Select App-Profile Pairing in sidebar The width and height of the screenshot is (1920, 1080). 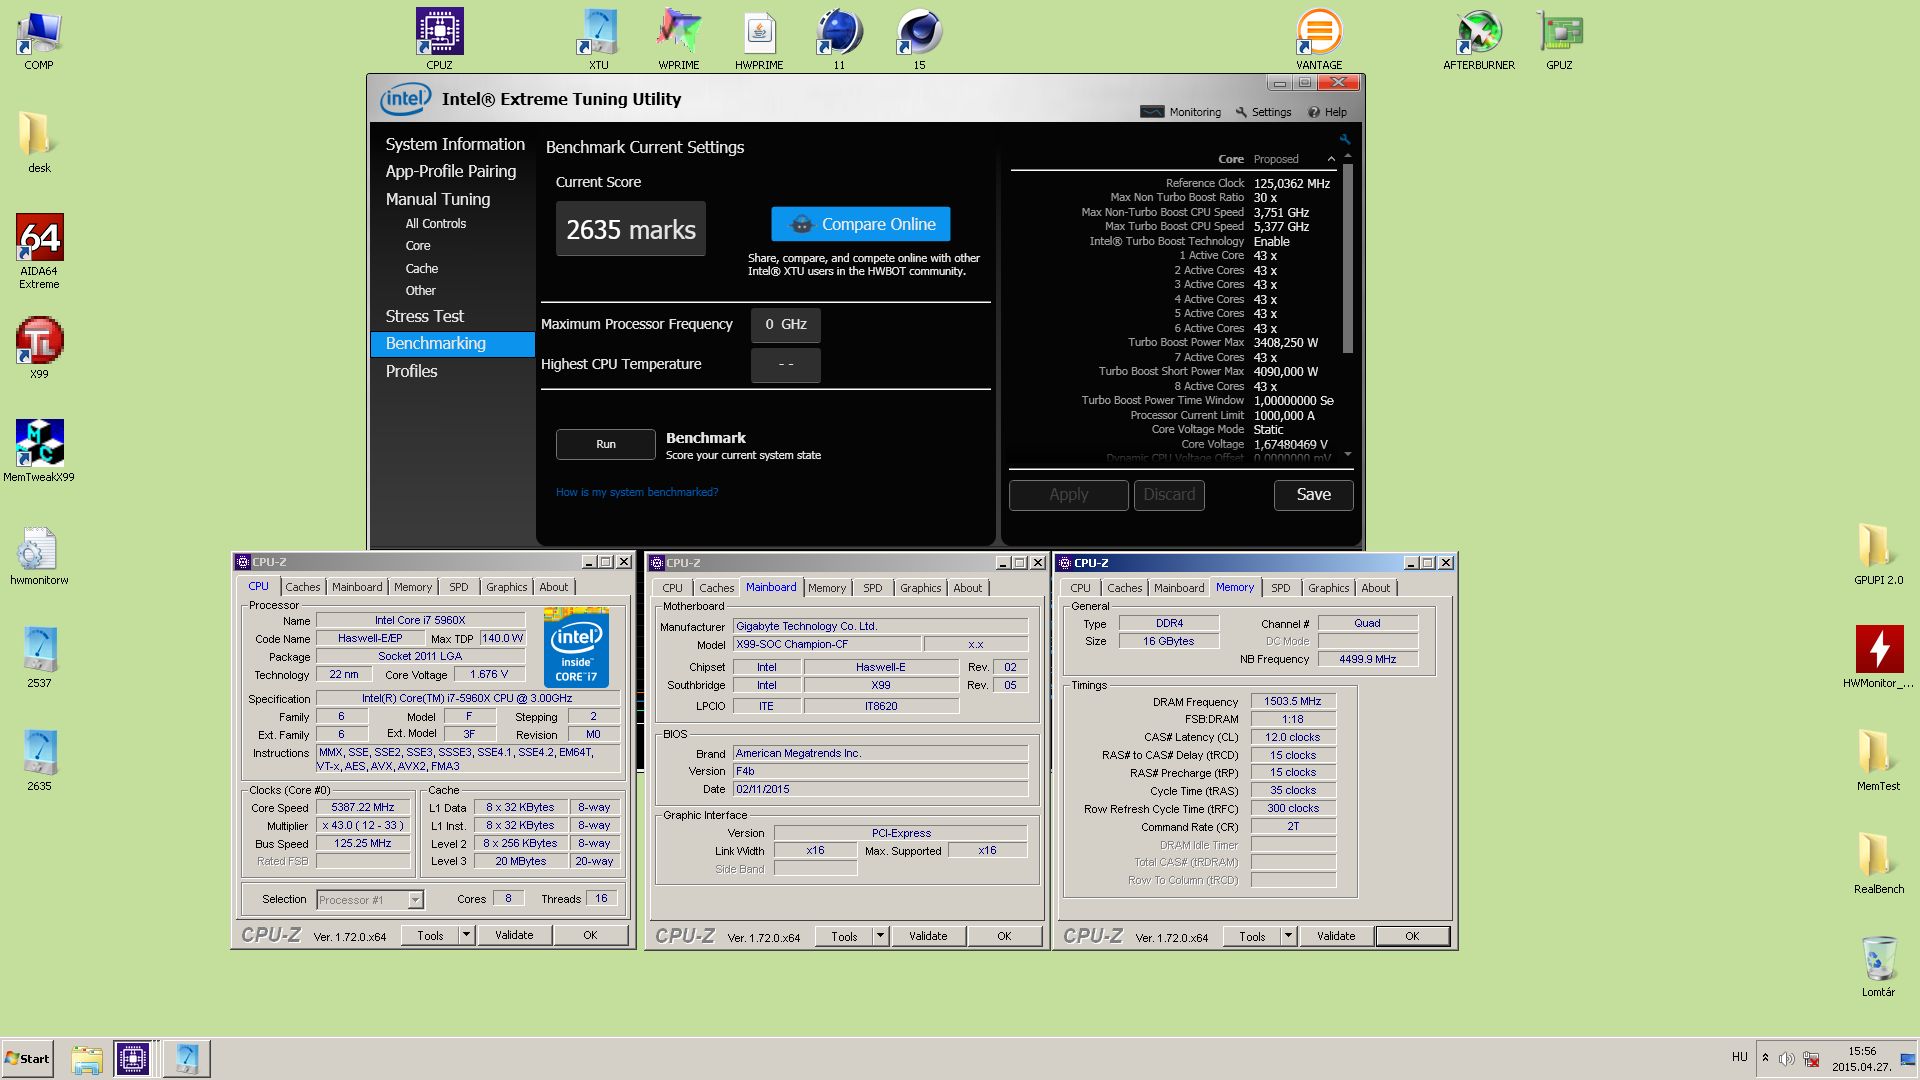click(x=451, y=171)
